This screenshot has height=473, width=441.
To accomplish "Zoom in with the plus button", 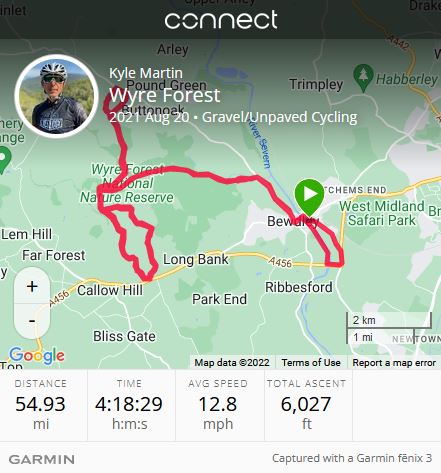I will pos(32,286).
